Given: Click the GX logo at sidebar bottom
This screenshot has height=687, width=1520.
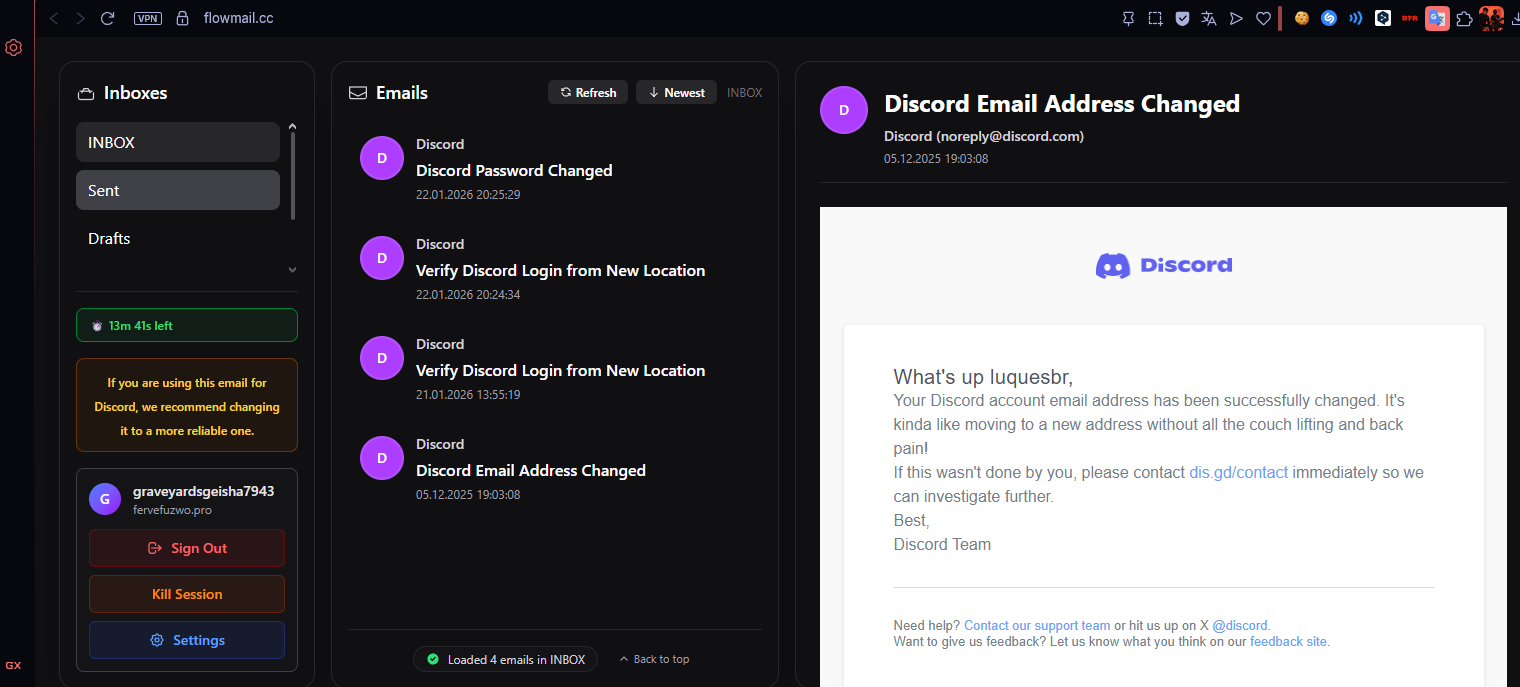Looking at the screenshot, I should coord(13,665).
